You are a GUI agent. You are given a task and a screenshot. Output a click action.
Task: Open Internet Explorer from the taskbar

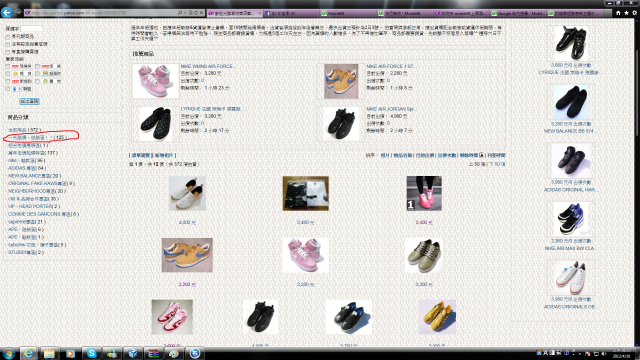click(x=28, y=353)
